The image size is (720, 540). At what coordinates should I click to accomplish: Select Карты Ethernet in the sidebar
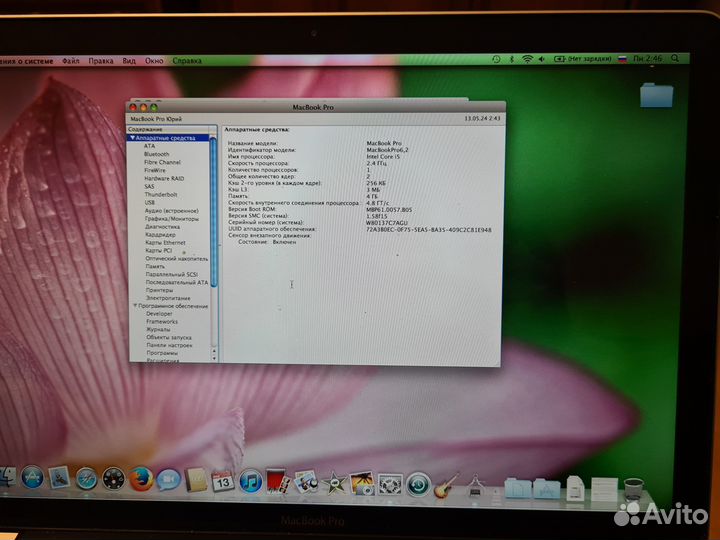pos(165,242)
